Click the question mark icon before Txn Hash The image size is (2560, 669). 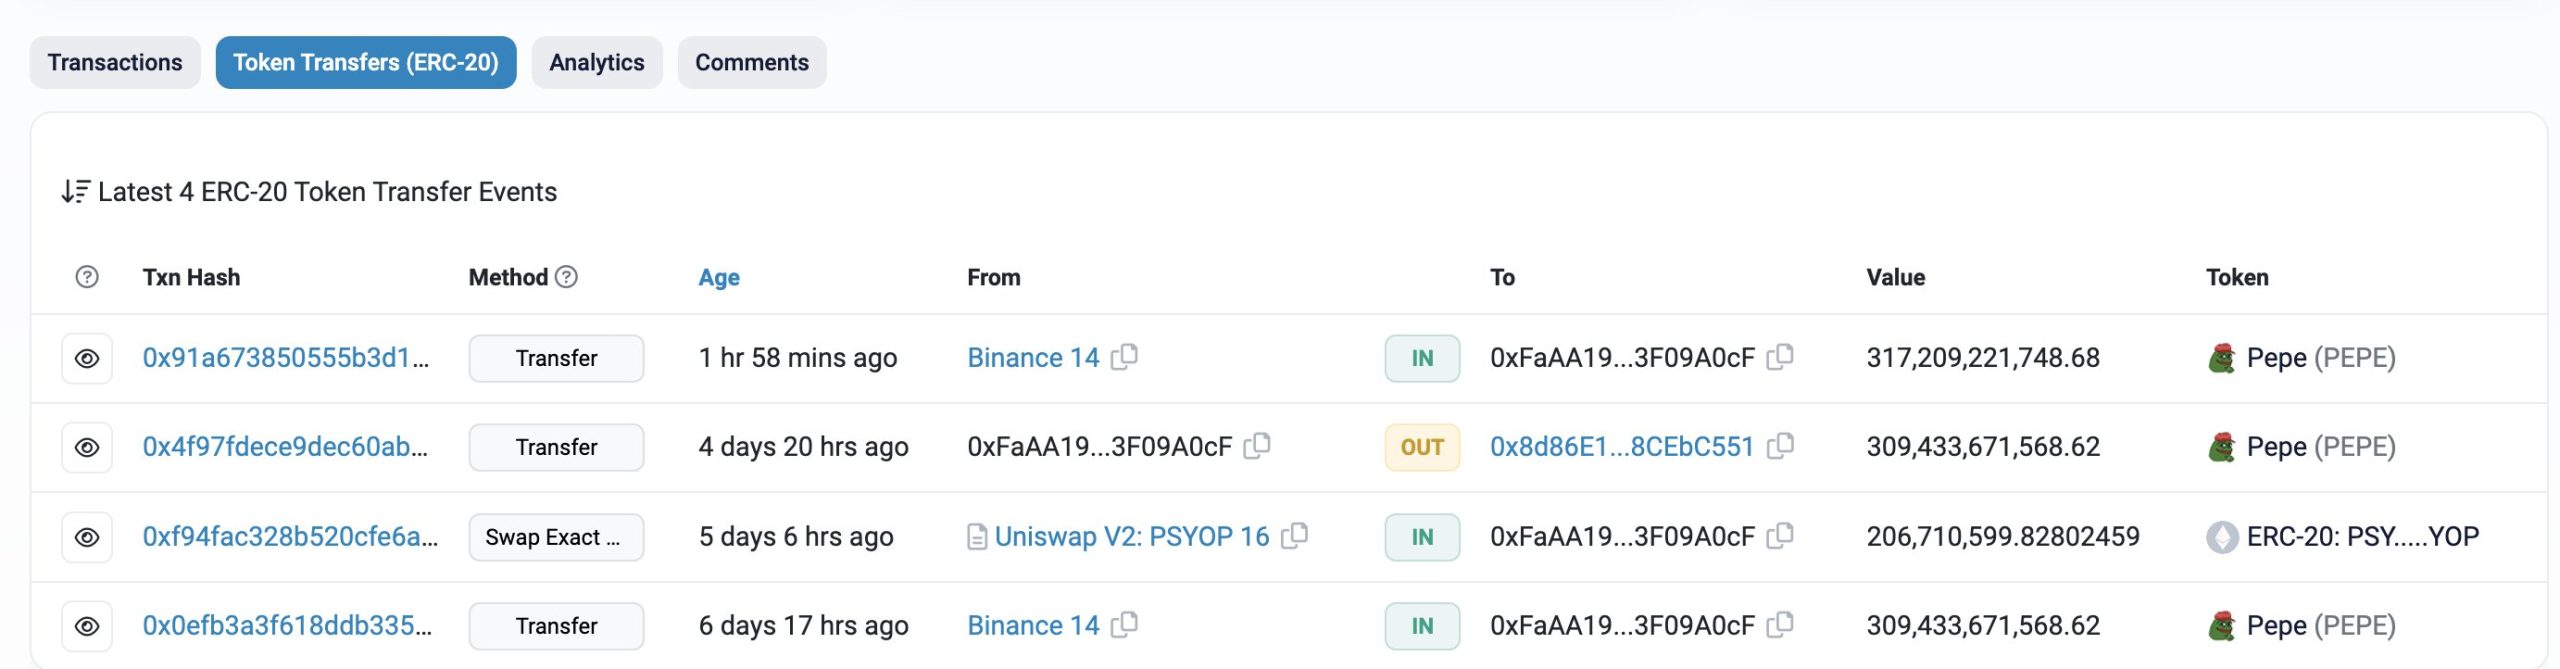87,277
